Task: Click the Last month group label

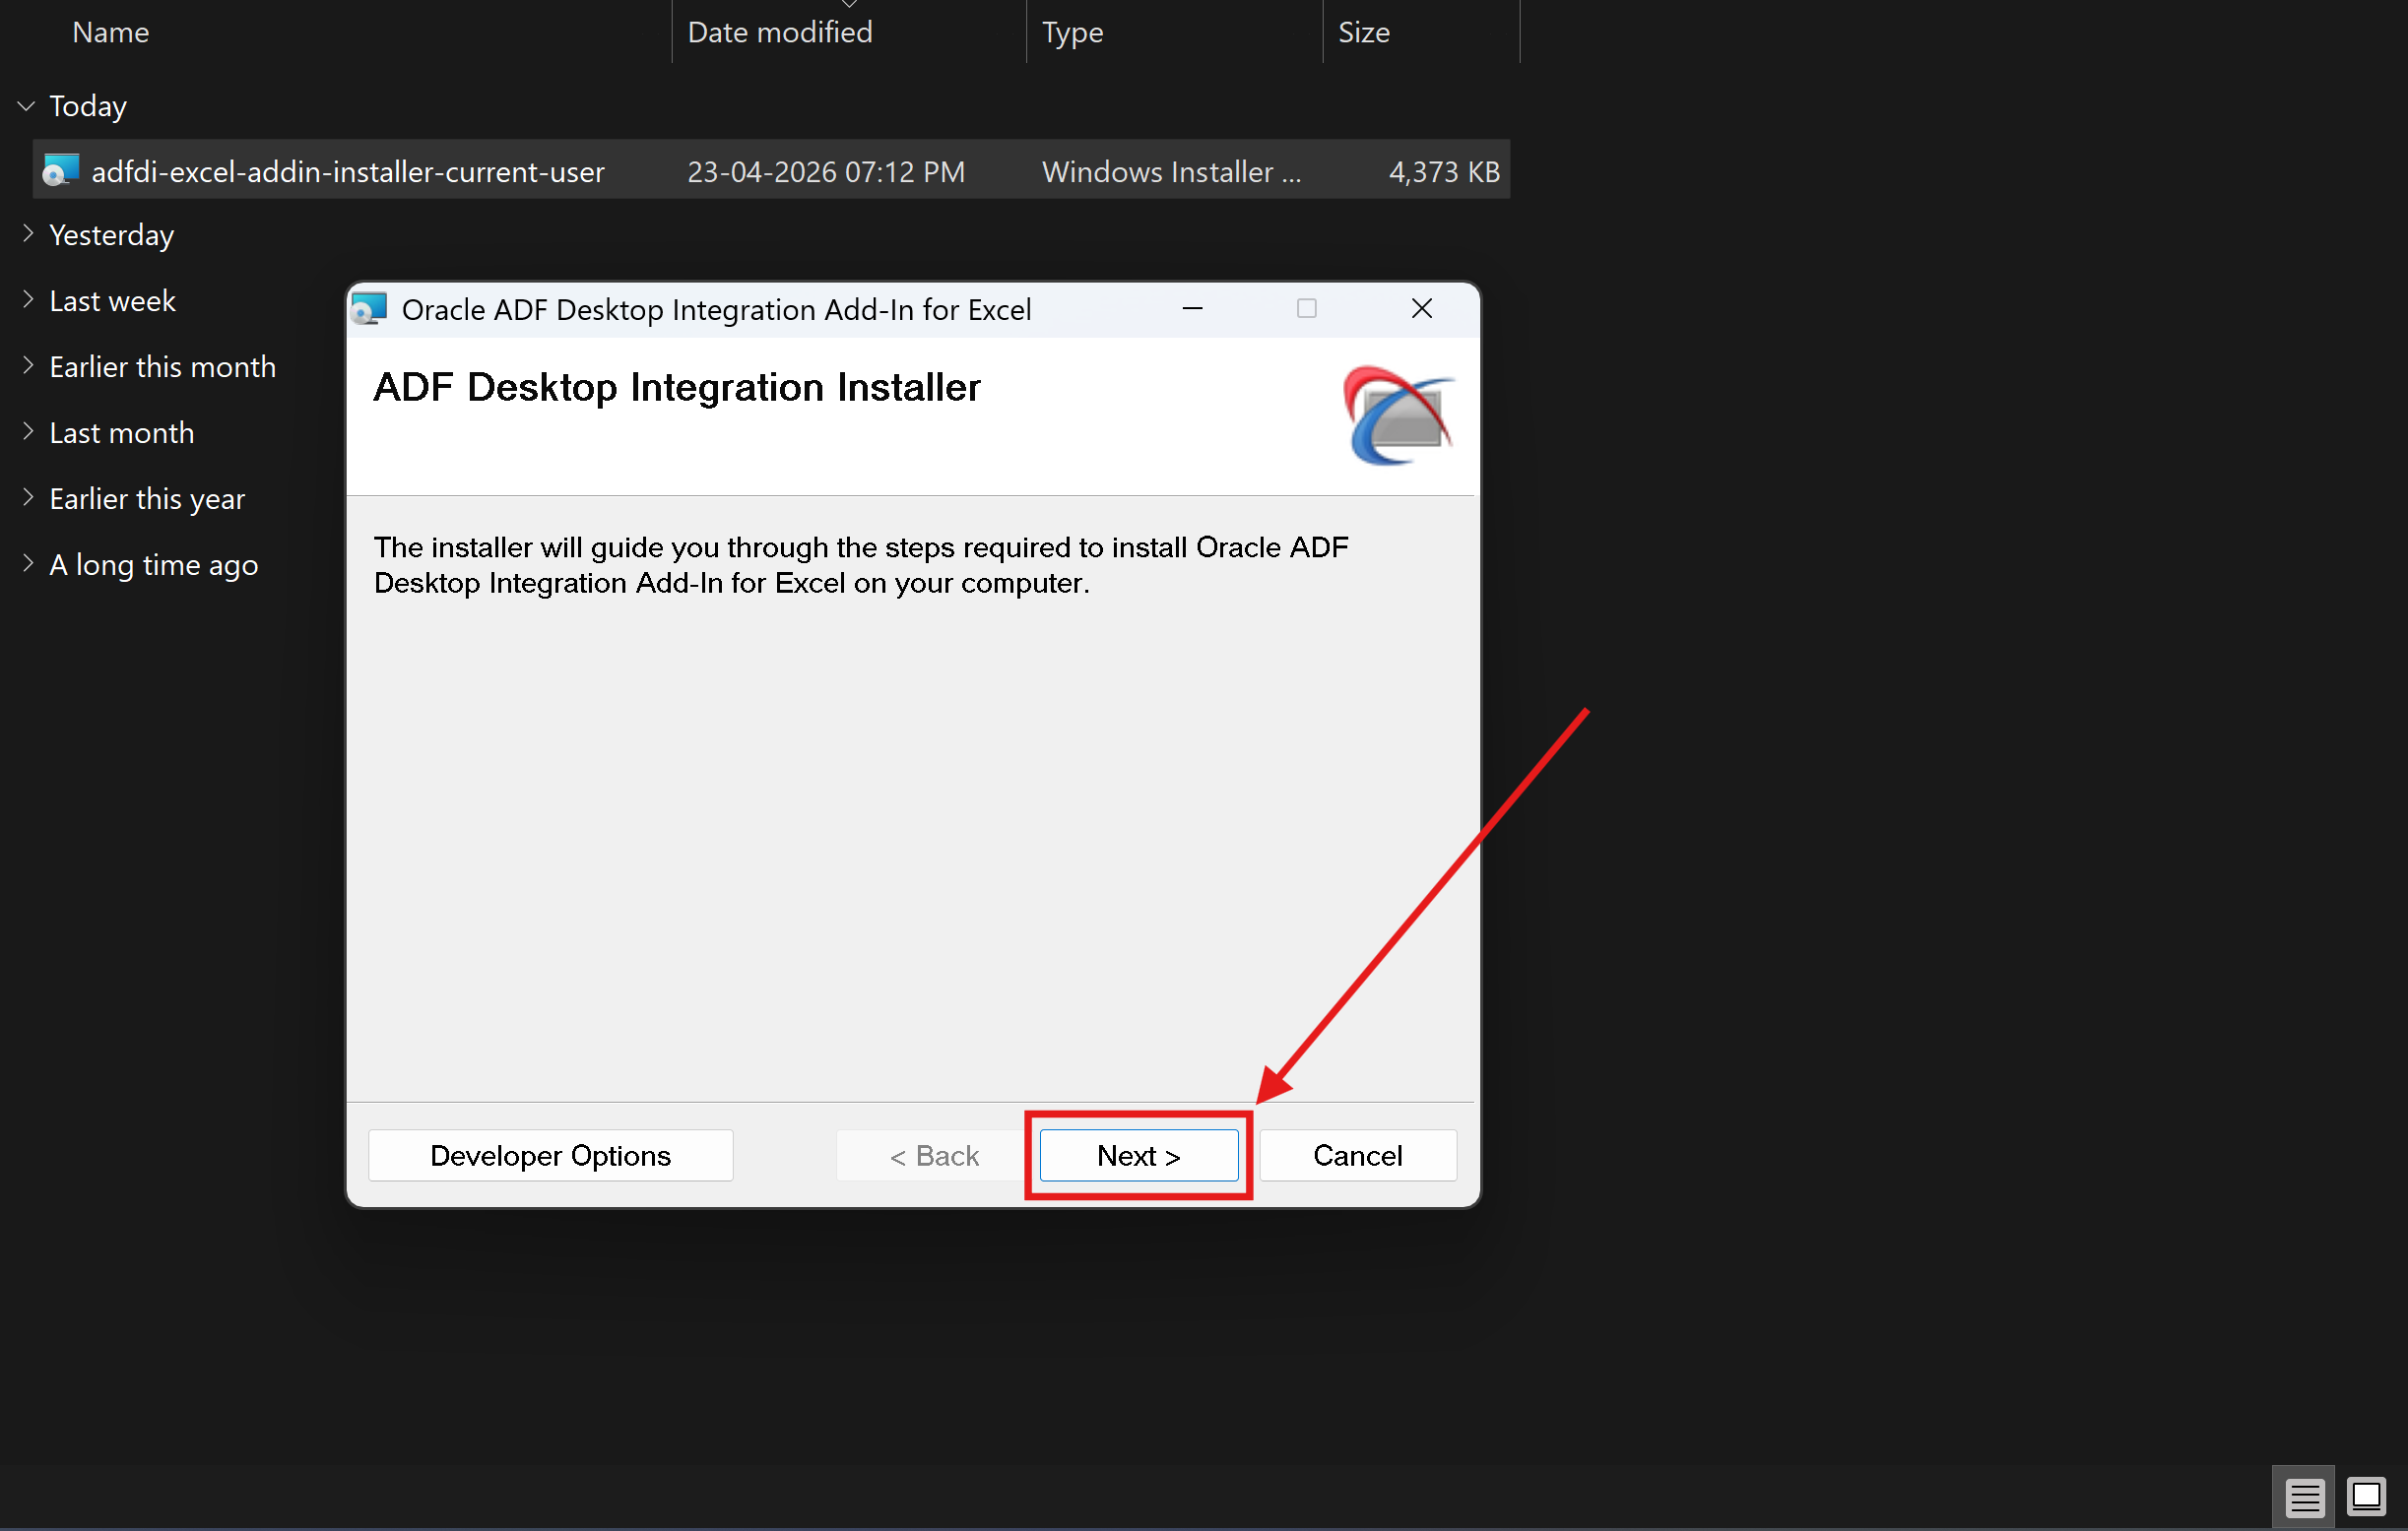Action: coord(121,433)
